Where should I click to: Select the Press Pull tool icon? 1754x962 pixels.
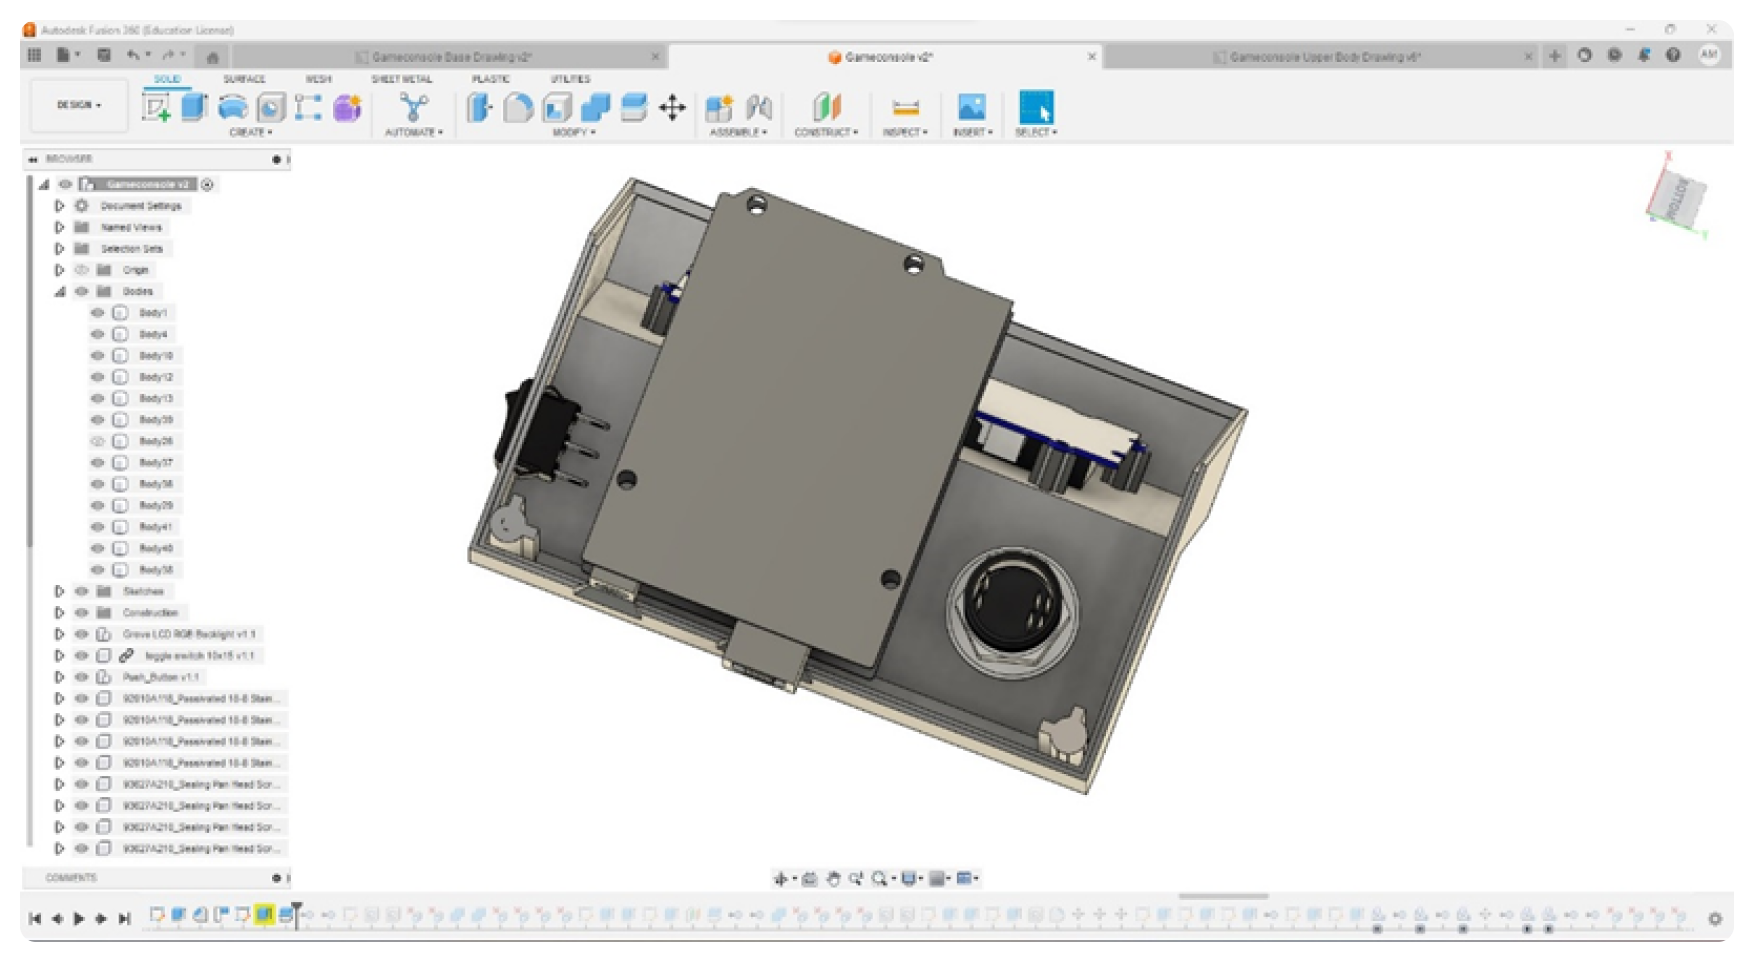pyautogui.click(x=480, y=107)
